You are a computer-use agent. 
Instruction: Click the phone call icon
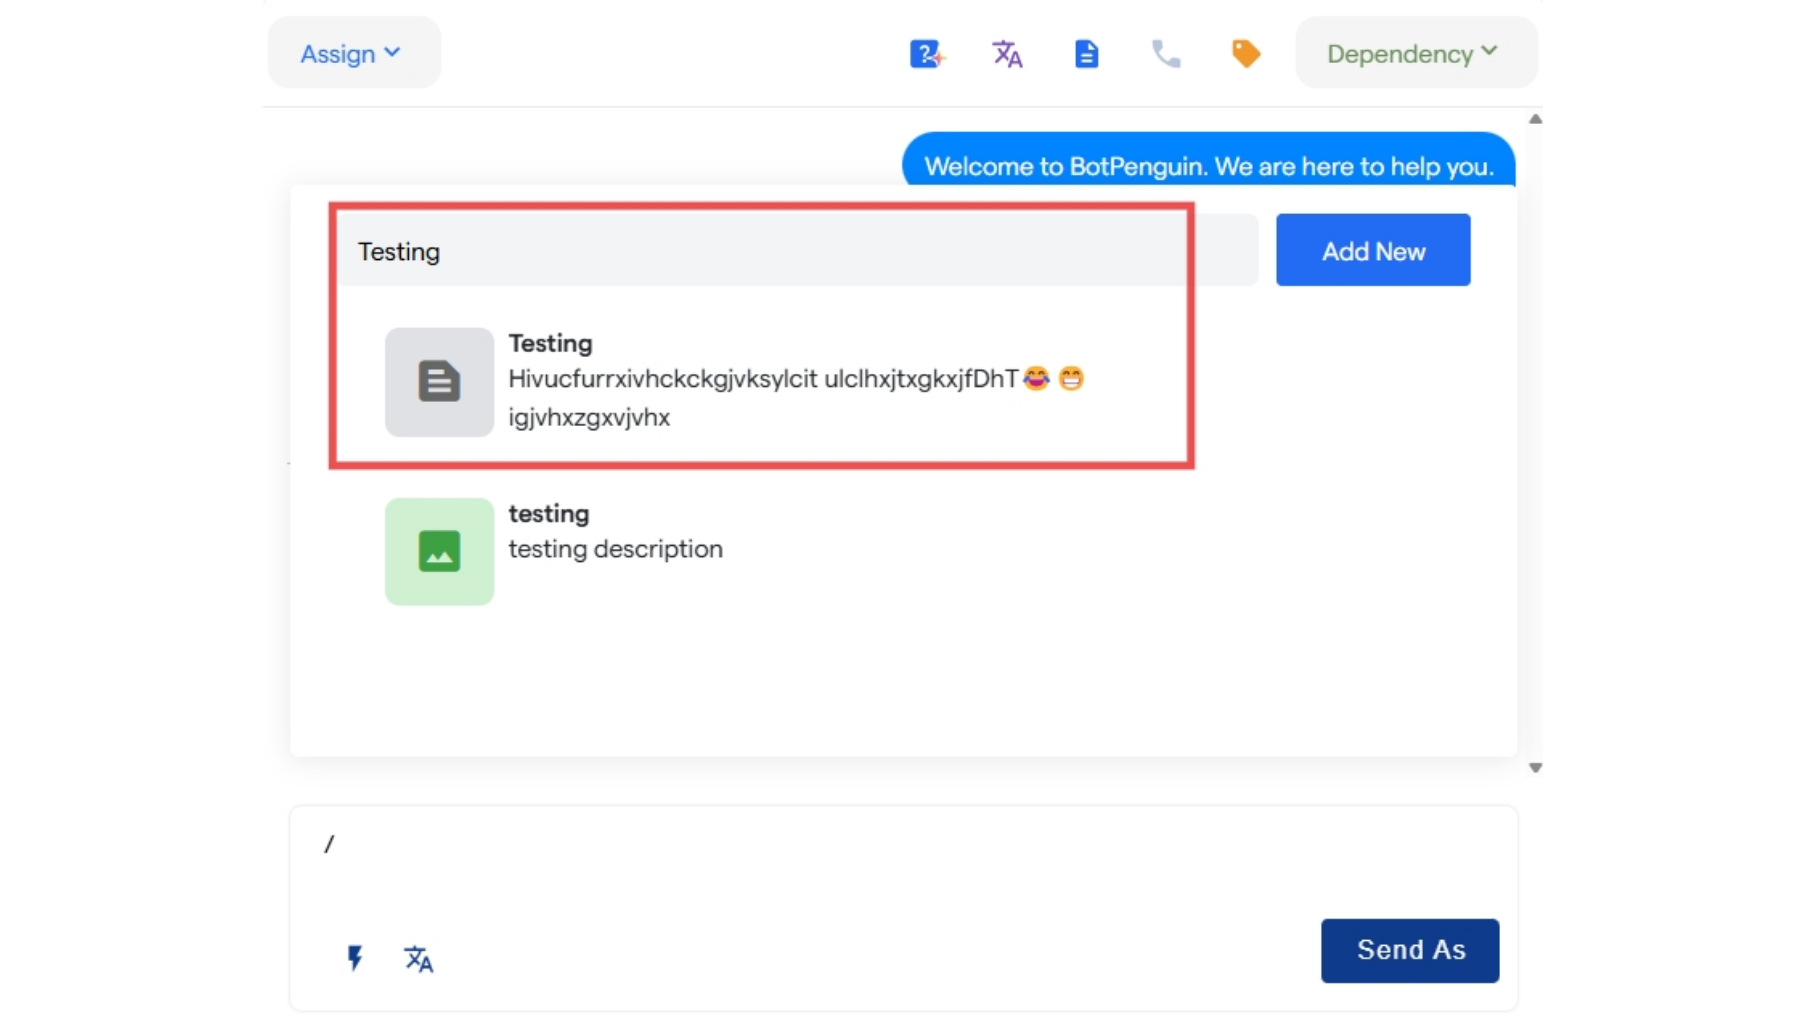click(x=1166, y=54)
